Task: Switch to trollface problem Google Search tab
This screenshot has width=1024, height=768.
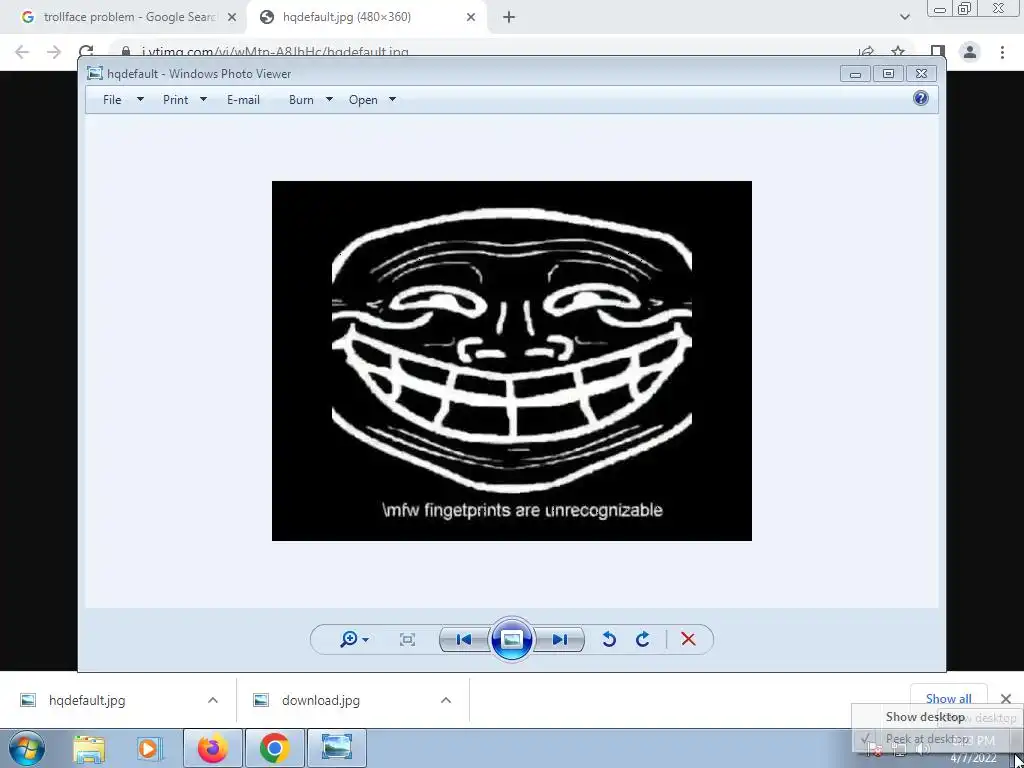Action: pos(123,17)
